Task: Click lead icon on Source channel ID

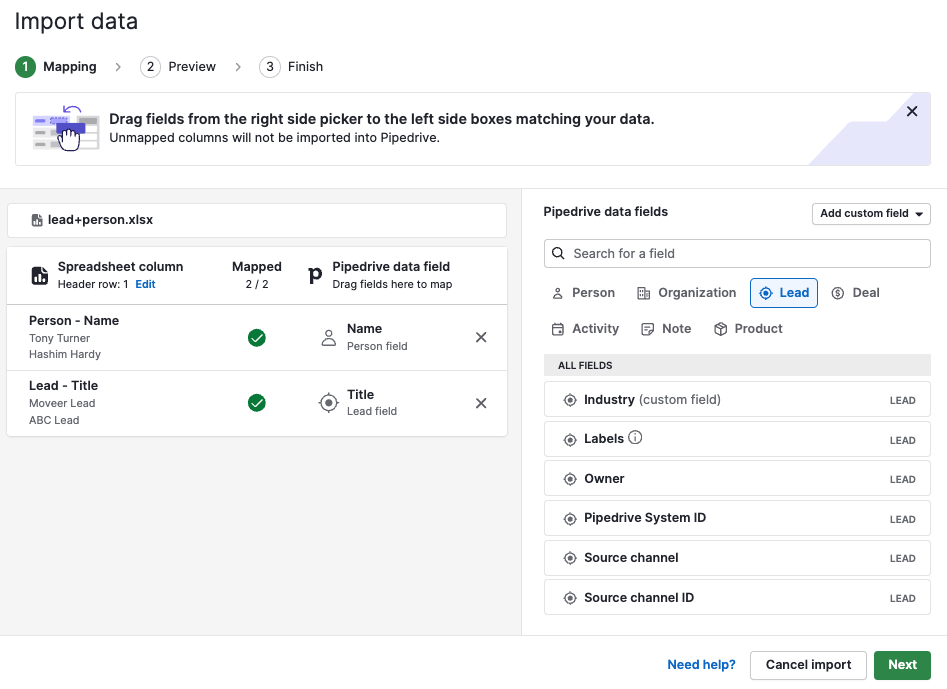Action: (570, 598)
